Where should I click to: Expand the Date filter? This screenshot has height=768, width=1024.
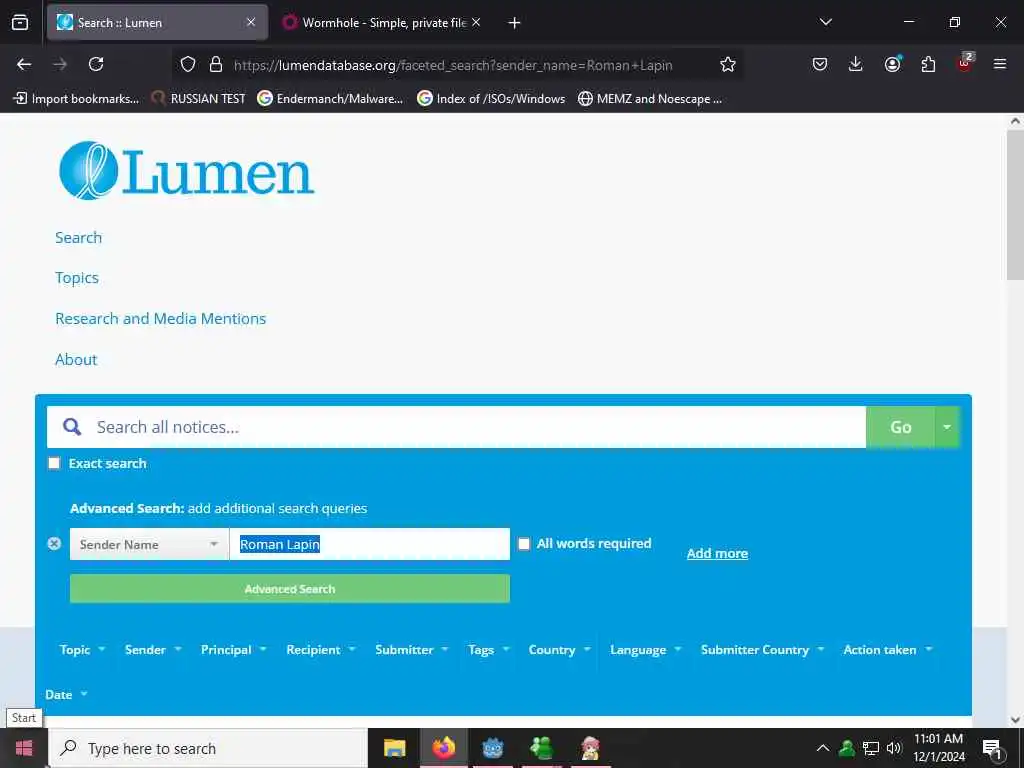pyautogui.click(x=66, y=695)
